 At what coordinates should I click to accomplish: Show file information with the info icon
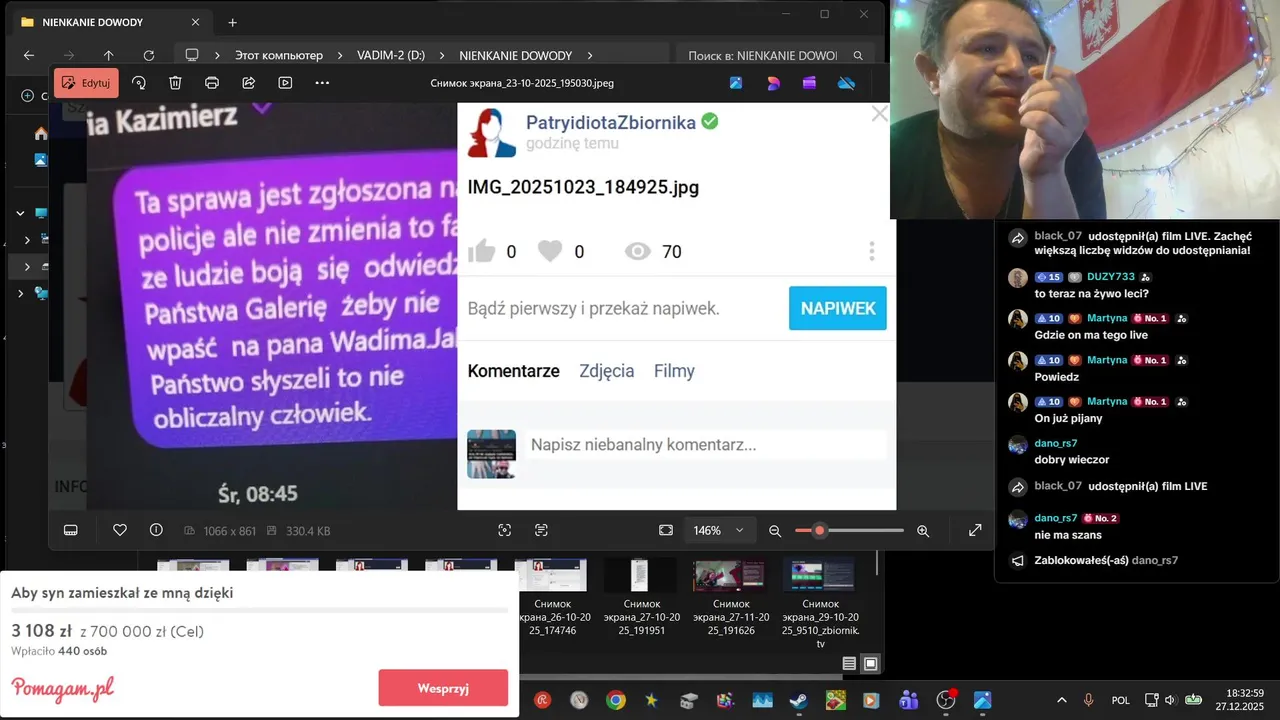click(x=156, y=530)
